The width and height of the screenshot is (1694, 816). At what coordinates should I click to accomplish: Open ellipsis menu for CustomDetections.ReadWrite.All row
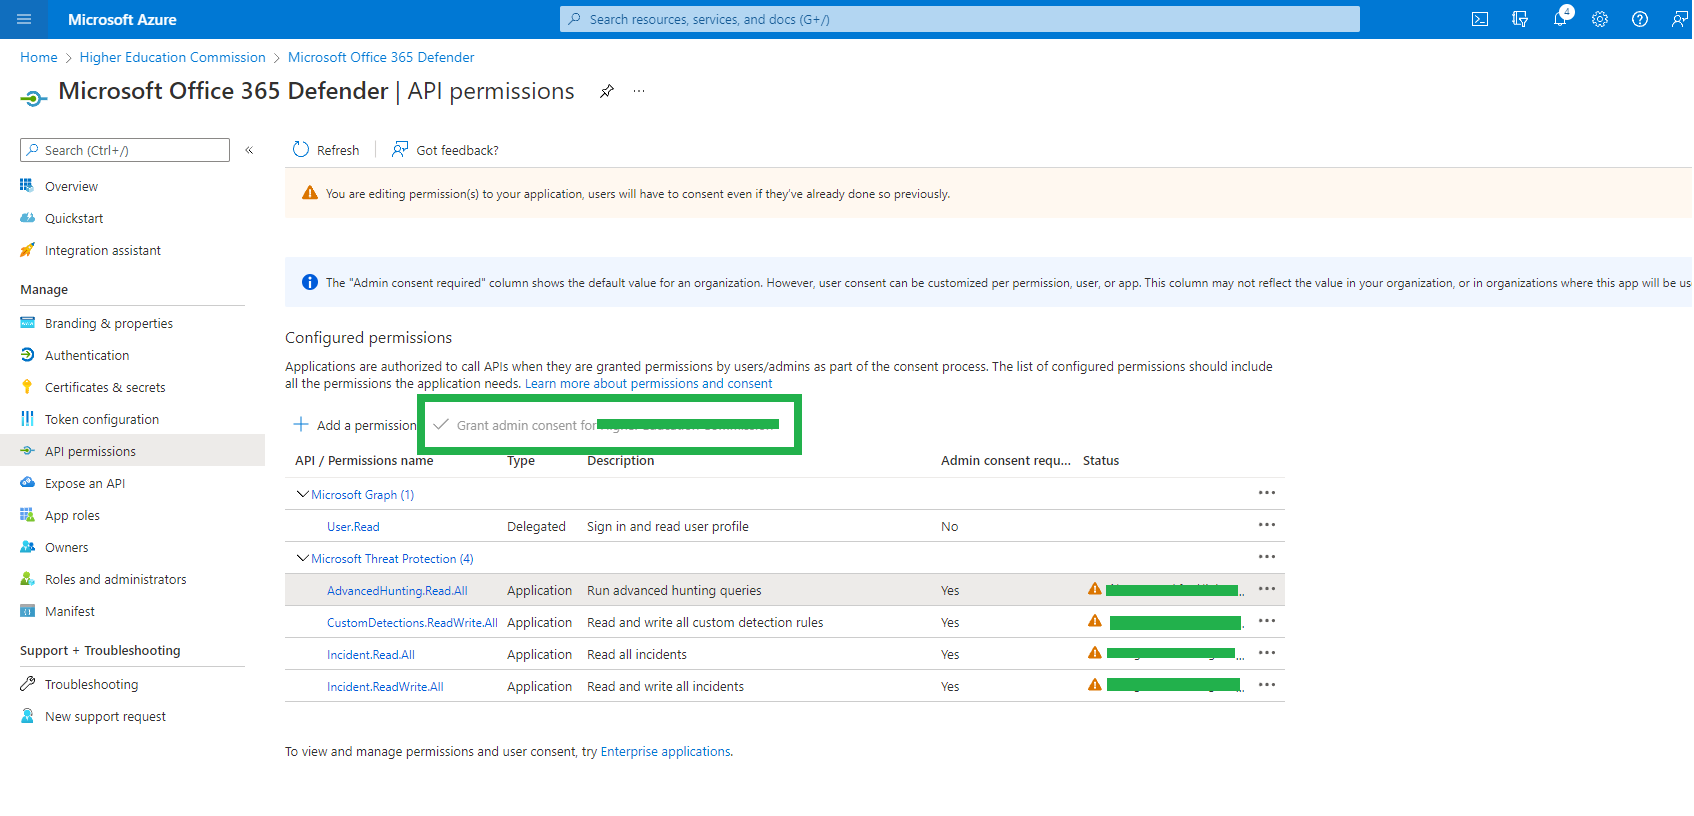tap(1267, 621)
